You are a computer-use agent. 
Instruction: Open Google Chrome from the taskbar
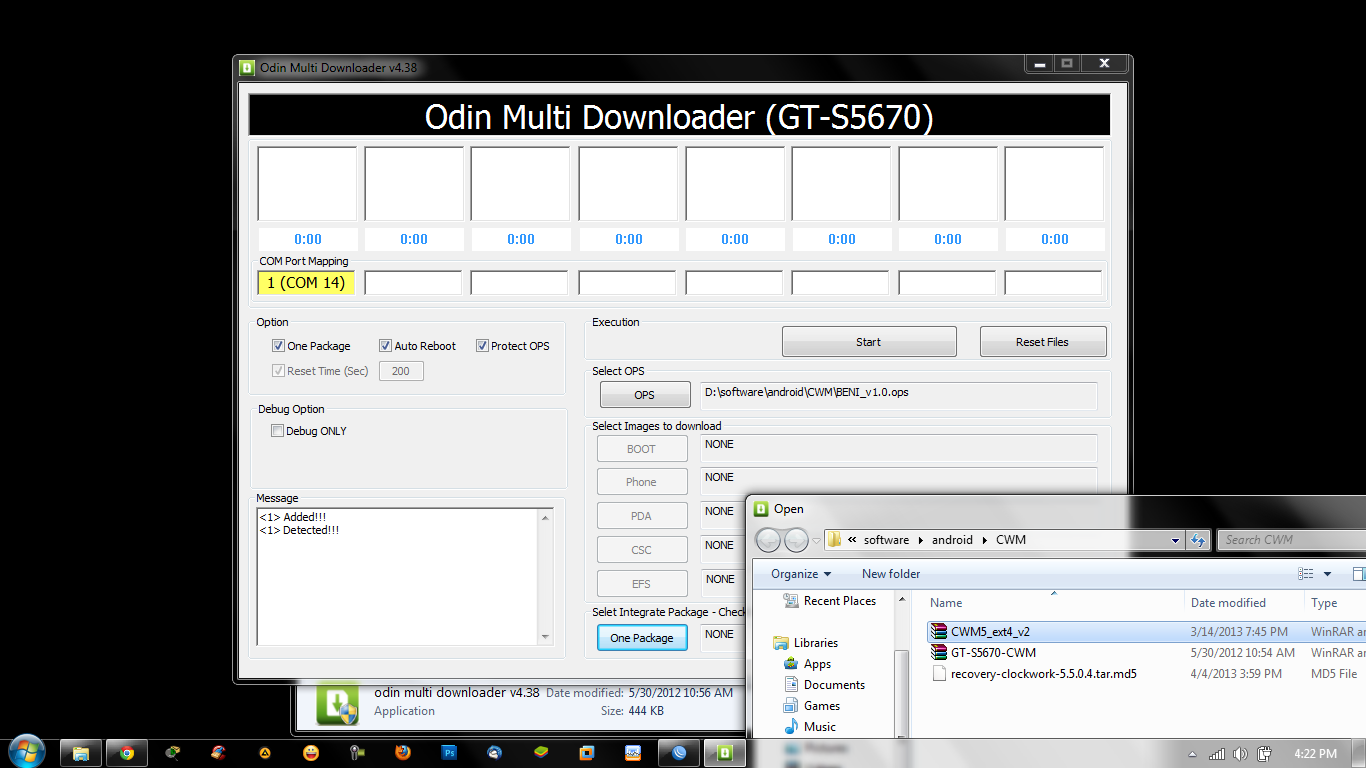pos(127,753)
